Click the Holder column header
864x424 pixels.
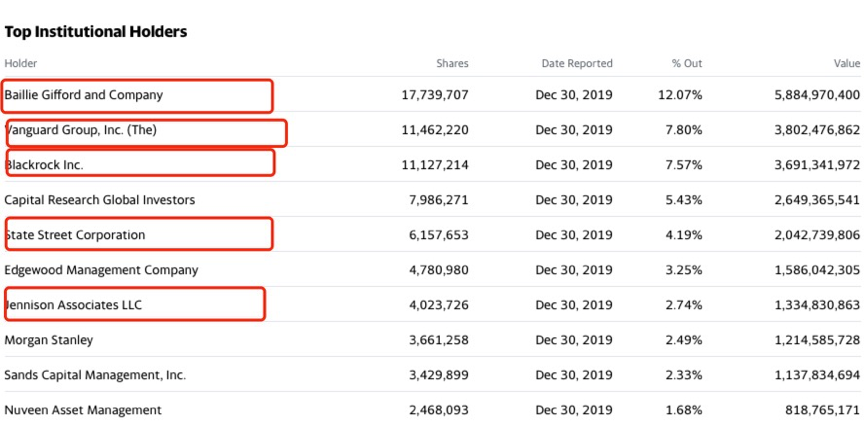pyautogui.click(x=21, y=64)
